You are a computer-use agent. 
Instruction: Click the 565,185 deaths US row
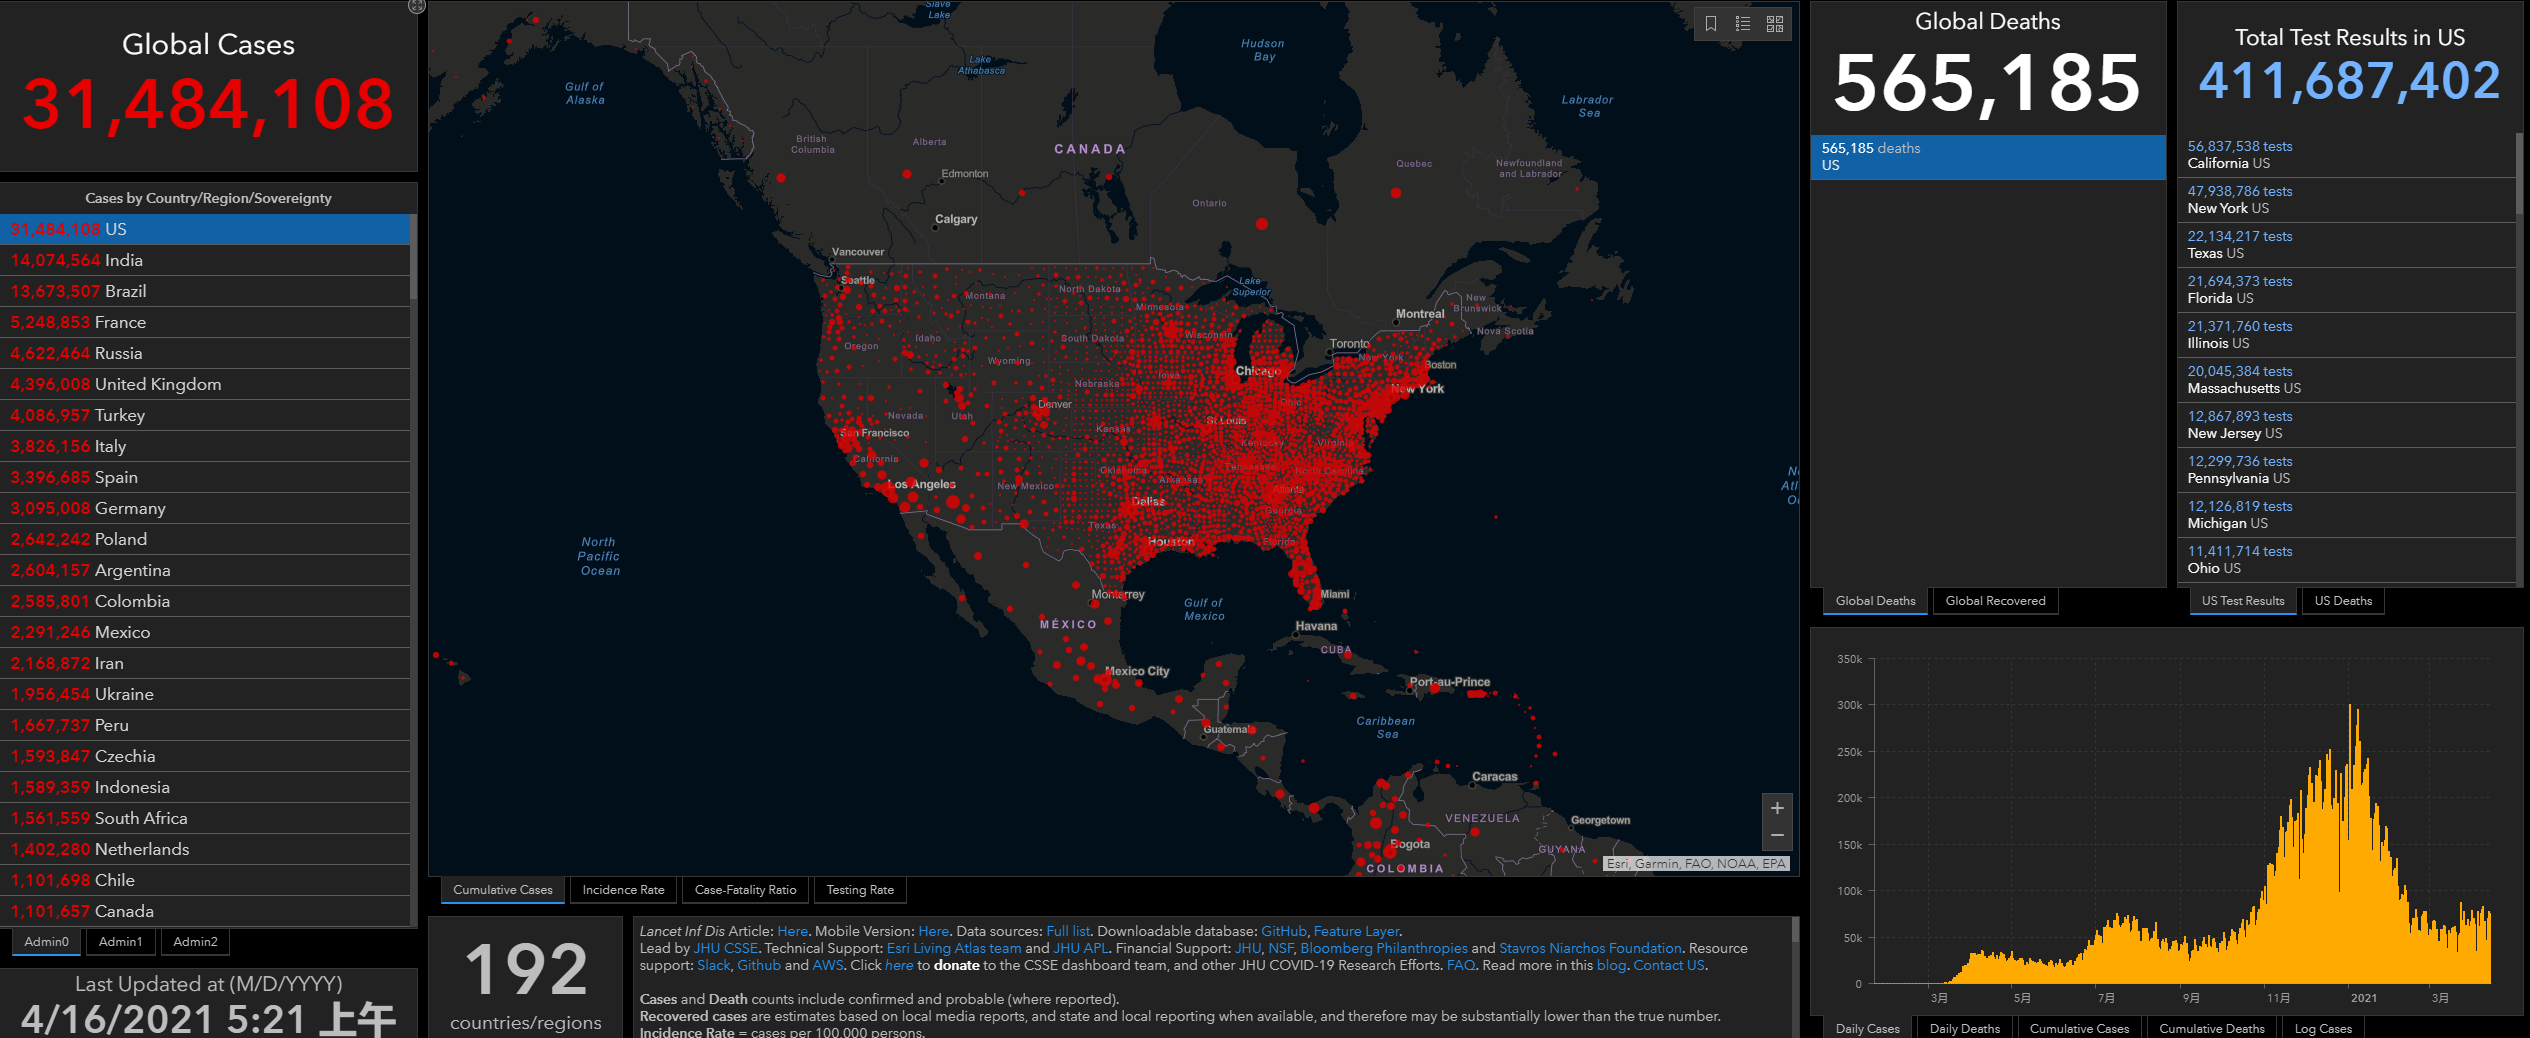click(1988, 157)
